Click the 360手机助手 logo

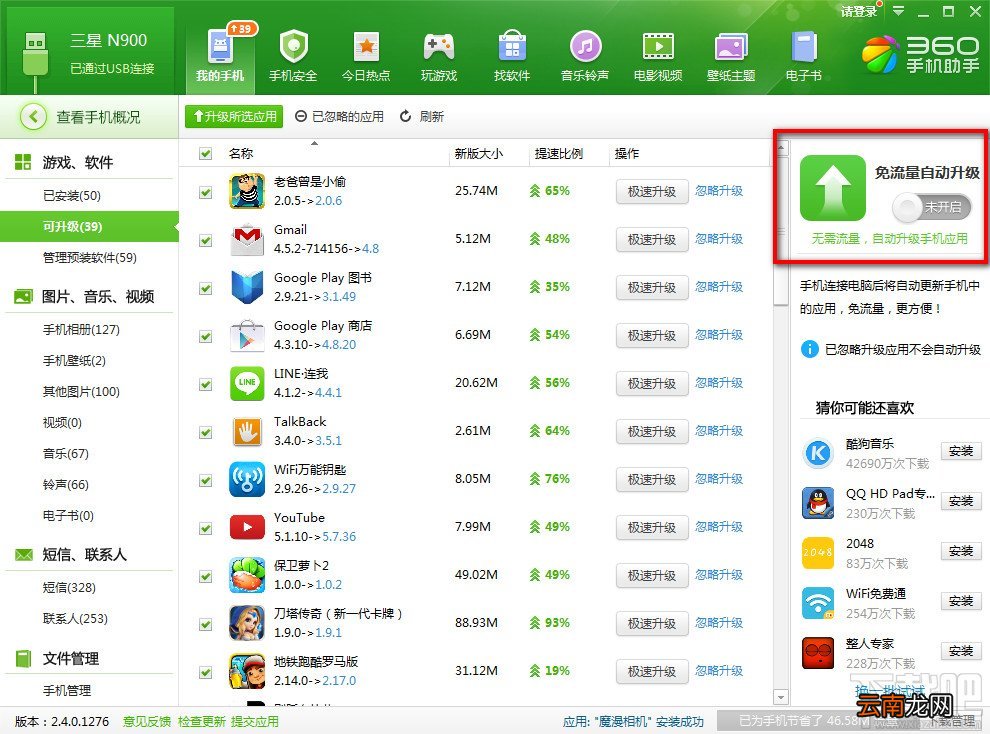point(921,54)
